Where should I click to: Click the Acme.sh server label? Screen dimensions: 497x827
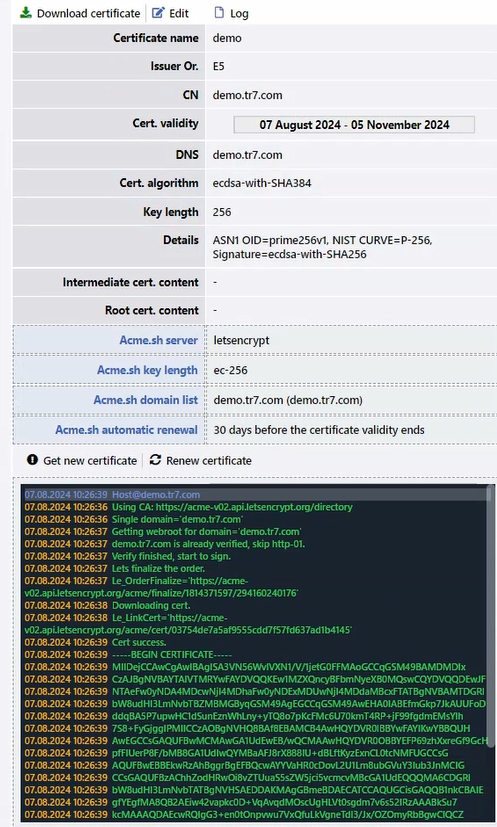[x=158, y=340]
